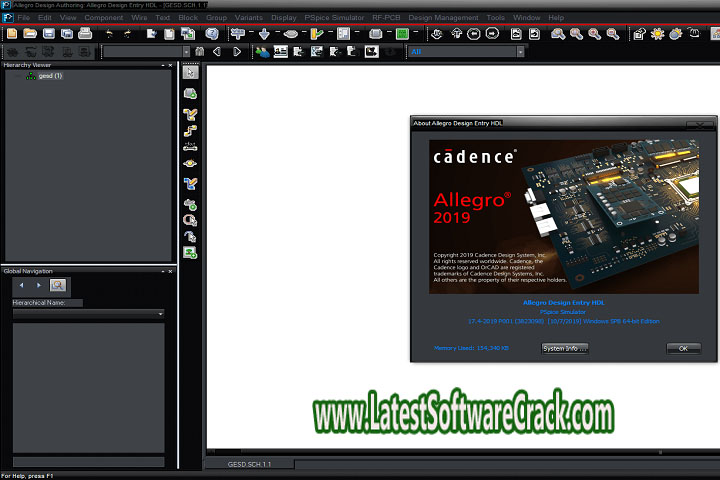Open the Variants menu
Image resolution: width=720 pixels, height=480 pixels.
click(249, 17)
